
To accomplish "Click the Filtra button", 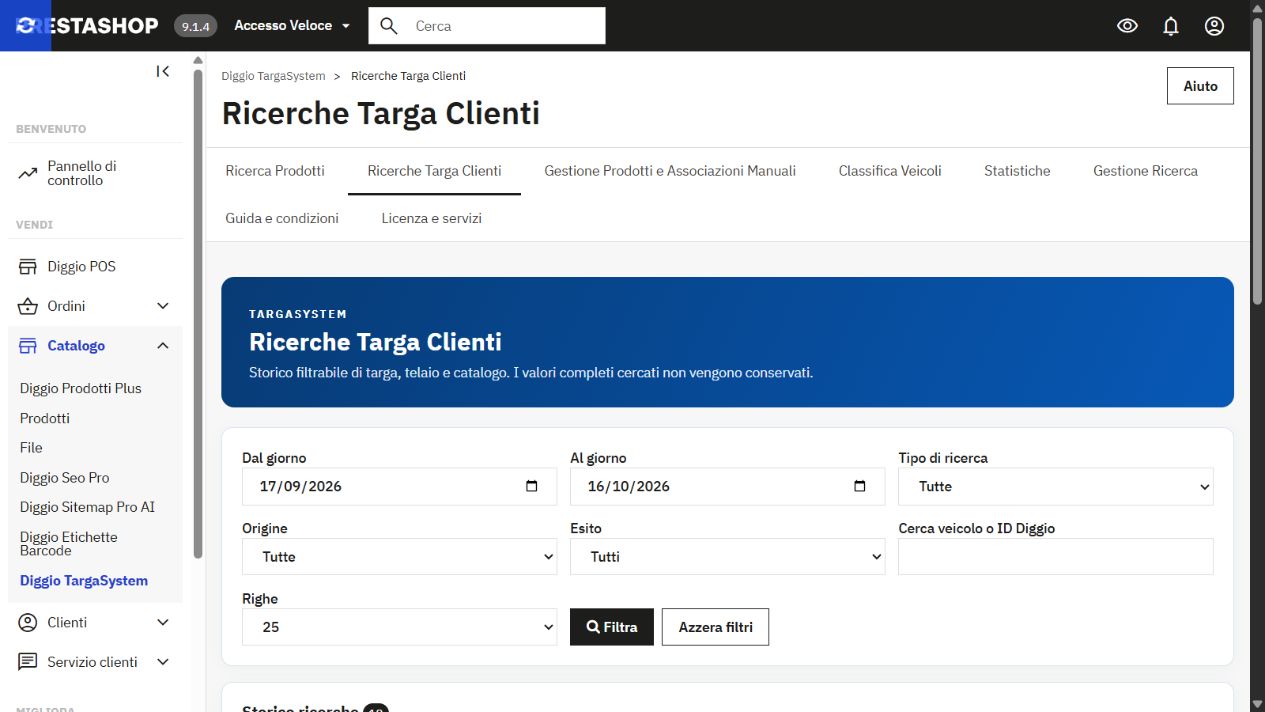I will click(x=612, y=627).
